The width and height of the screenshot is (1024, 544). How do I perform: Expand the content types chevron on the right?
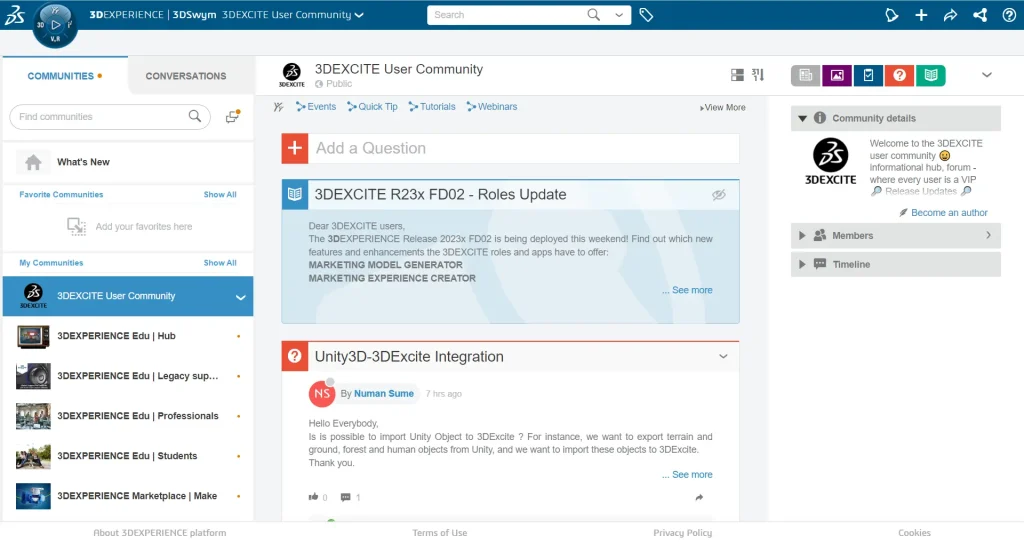(x=987, y=75)
